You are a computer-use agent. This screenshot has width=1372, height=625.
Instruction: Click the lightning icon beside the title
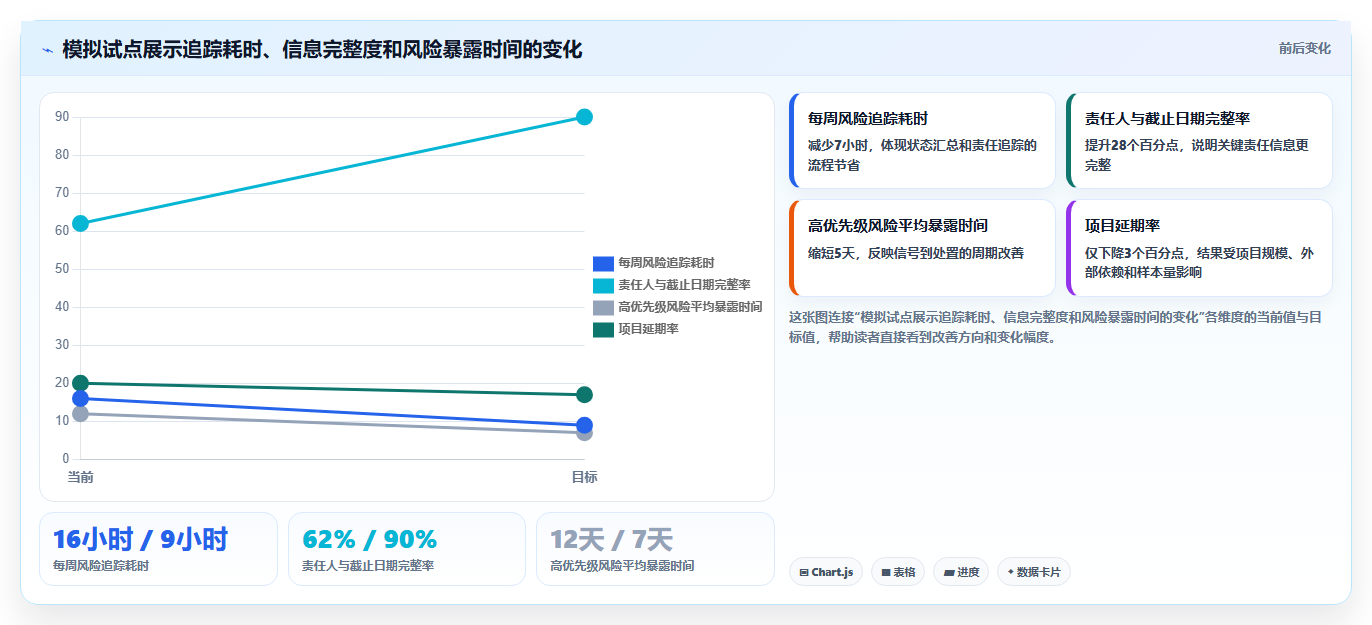pyautogui.click(x=47, y=50)
